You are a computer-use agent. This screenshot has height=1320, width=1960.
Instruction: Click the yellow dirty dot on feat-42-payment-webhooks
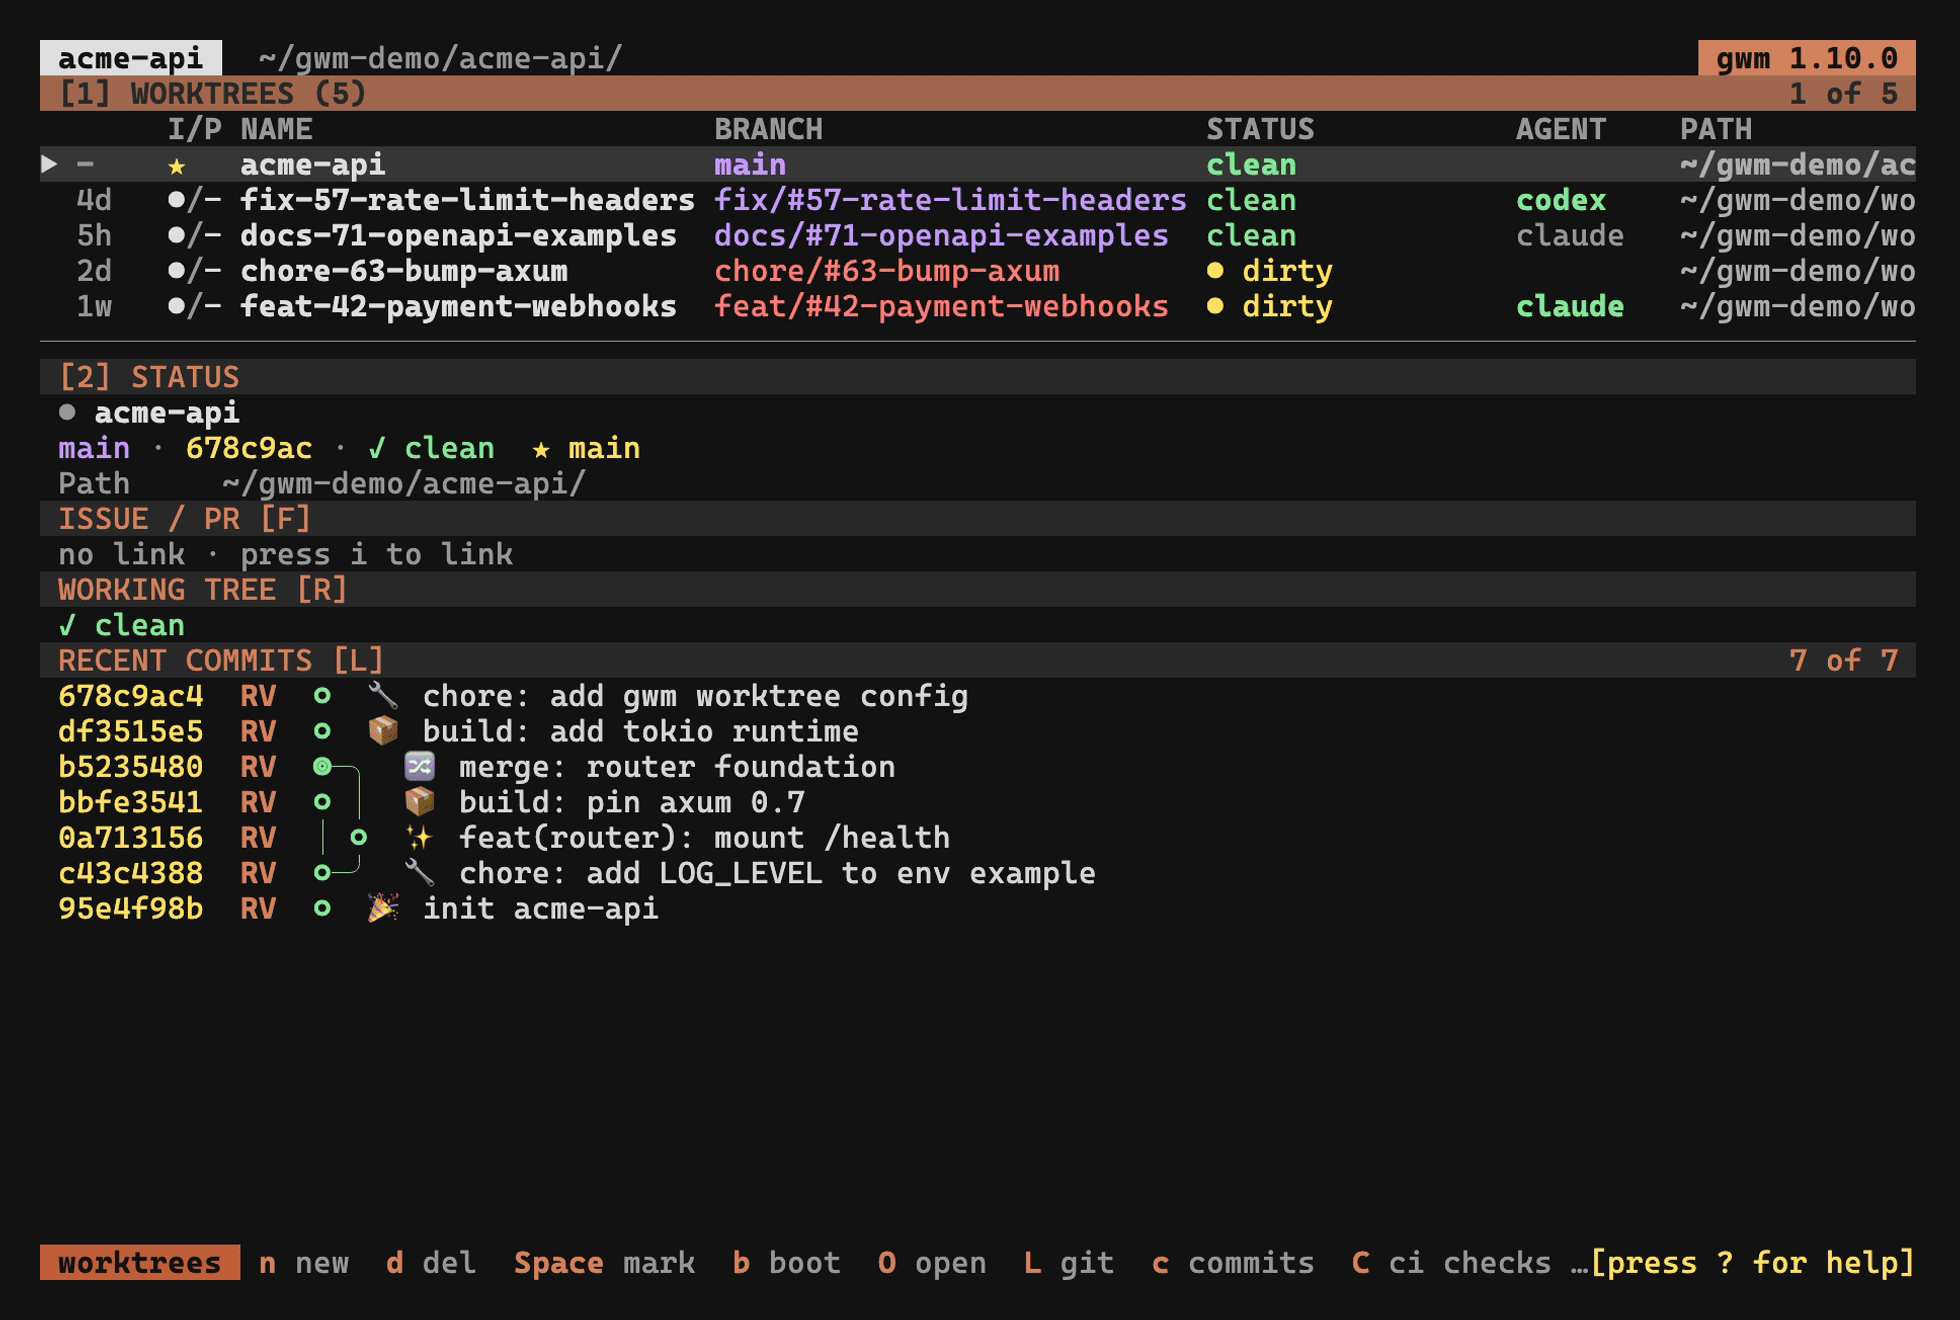click(1215, 306)
